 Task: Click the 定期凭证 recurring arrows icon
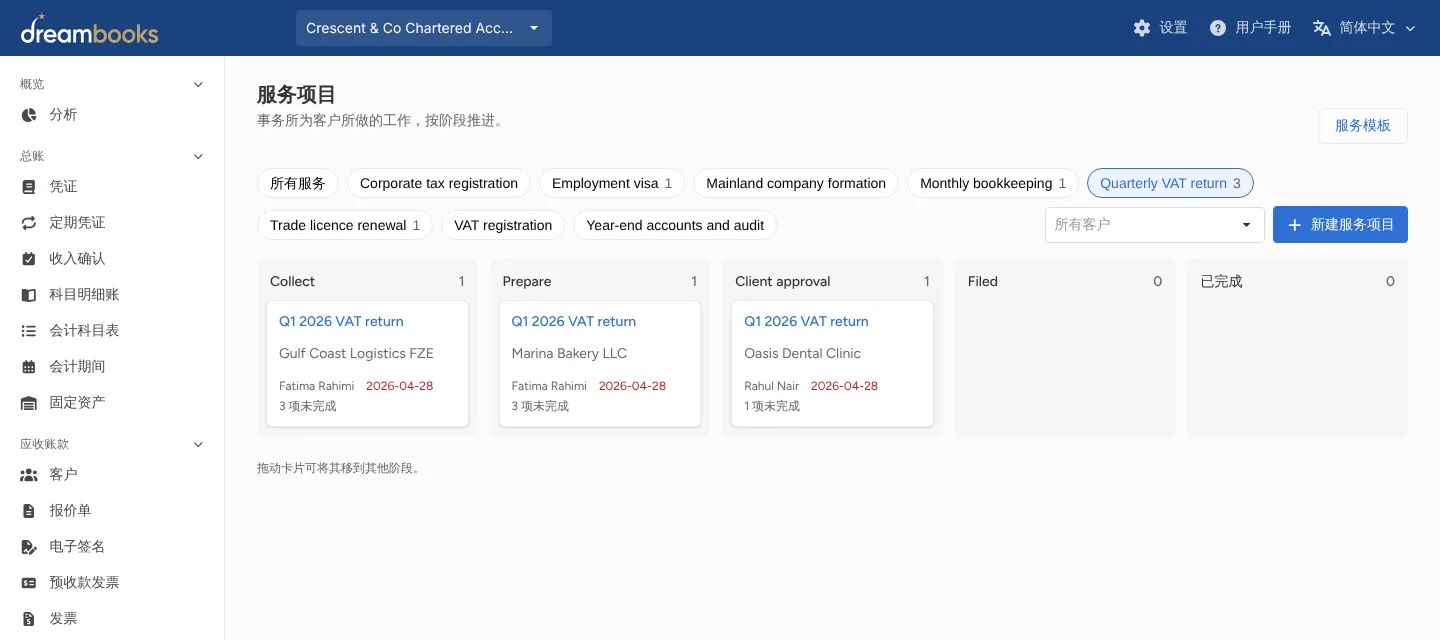point(29,223)
